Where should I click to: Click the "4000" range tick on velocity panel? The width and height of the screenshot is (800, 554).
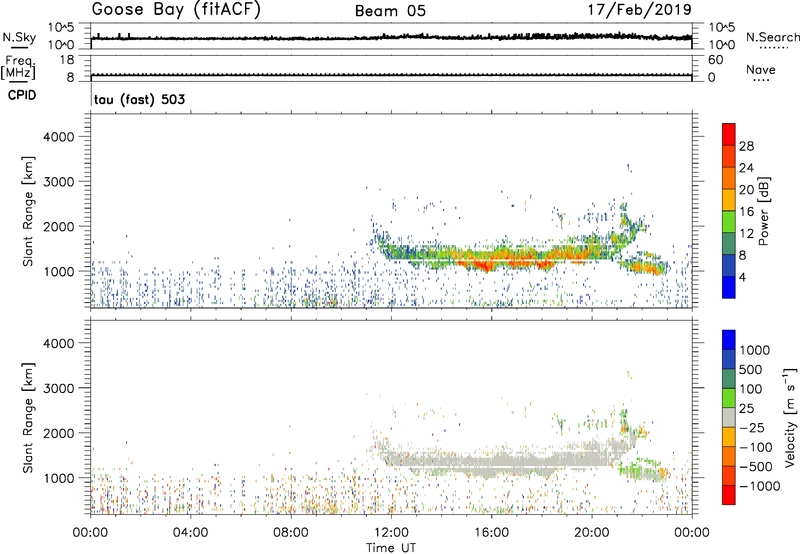coord(59,343)
